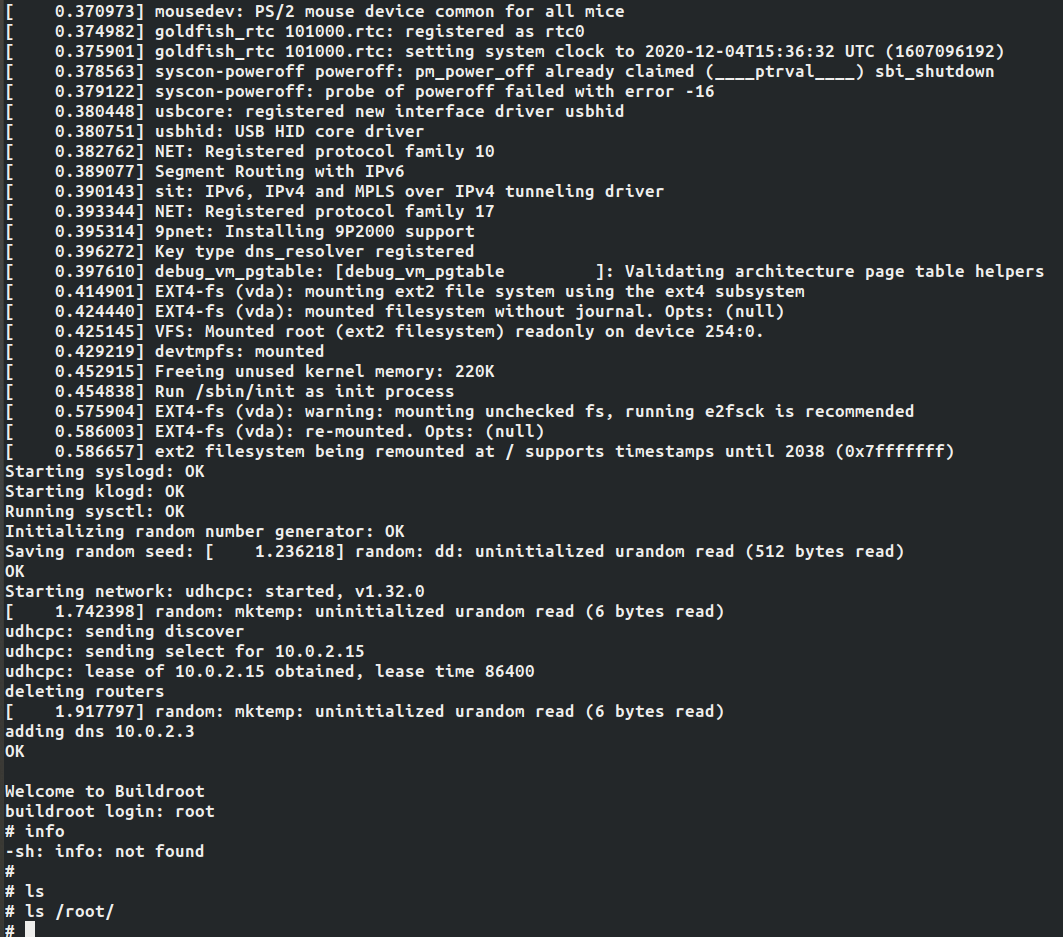Click the "Starting klogd: OK" line
Viewport: 1063px width, 937px height.
click(95, 491)
